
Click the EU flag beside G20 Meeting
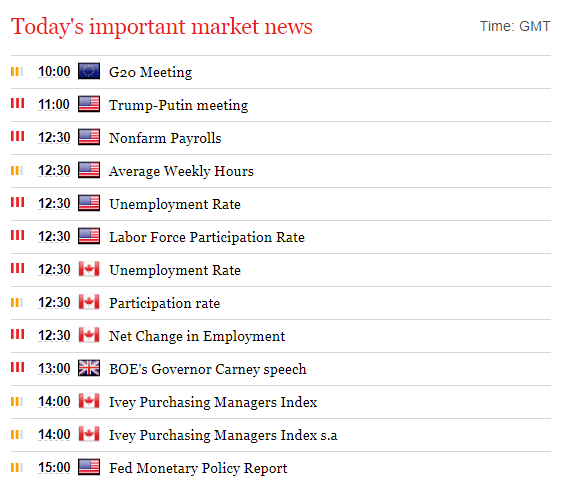[x=89, y=71]
